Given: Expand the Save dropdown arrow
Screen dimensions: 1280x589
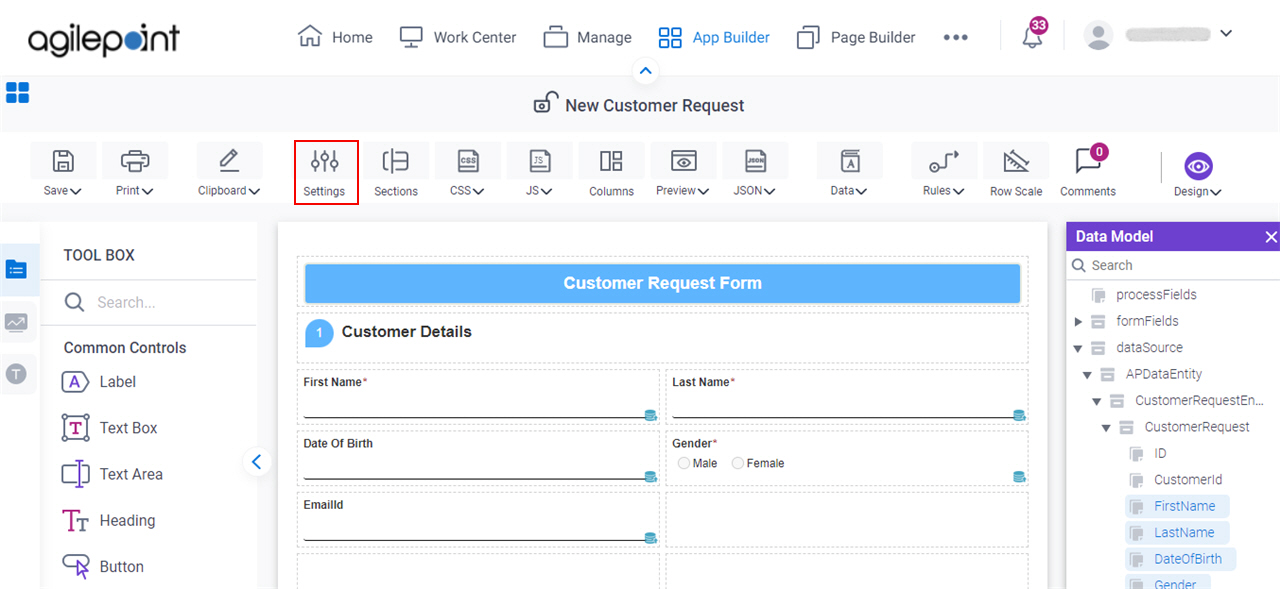Looking at the screenshot, I should (x=76, y=191).
